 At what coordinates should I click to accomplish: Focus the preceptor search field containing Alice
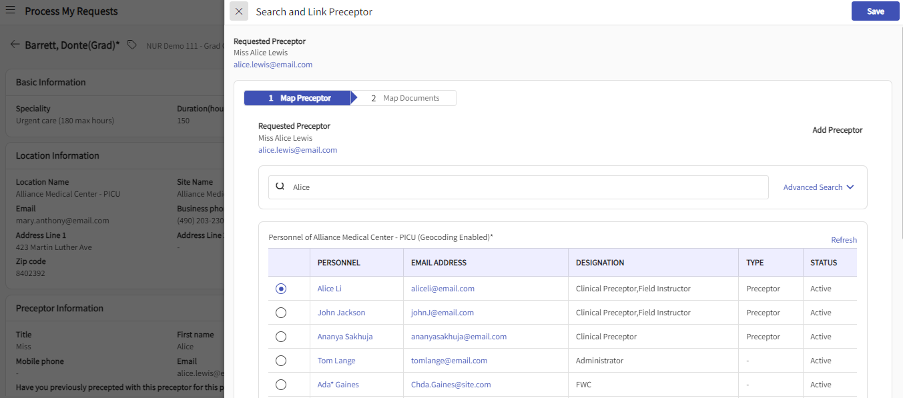click(518, 187)
